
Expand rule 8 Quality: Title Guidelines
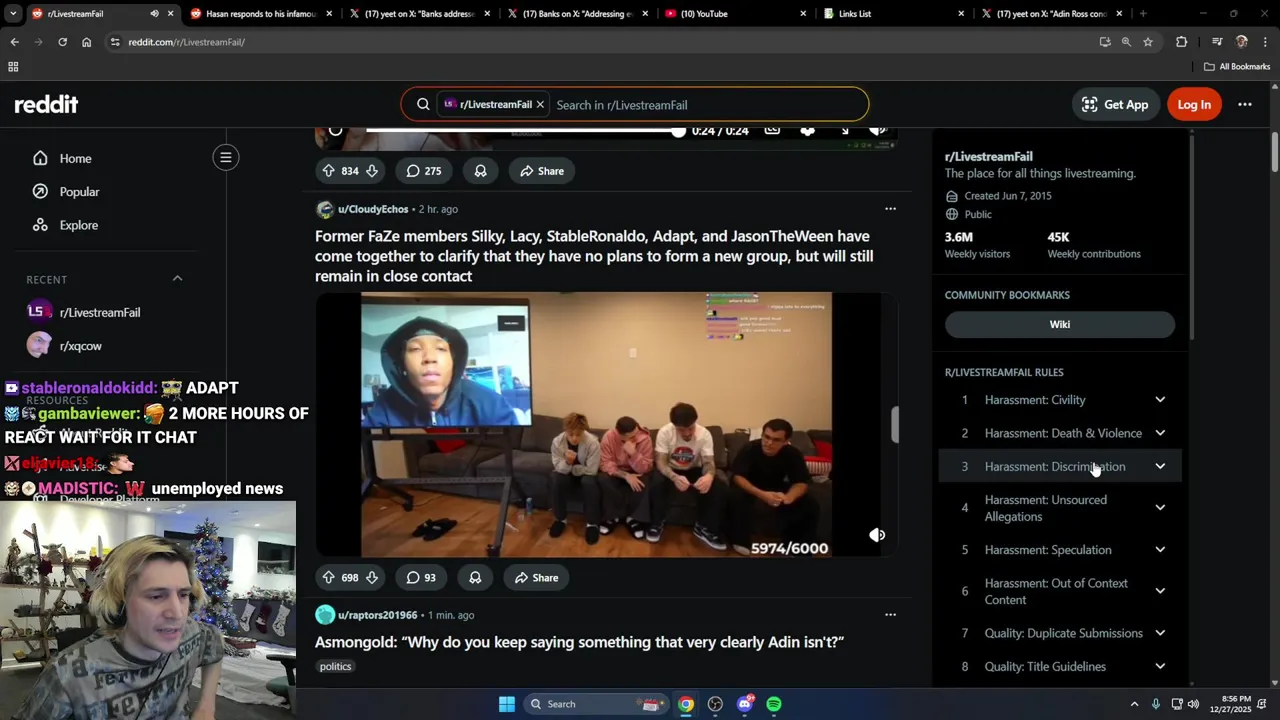point(1060,667)
